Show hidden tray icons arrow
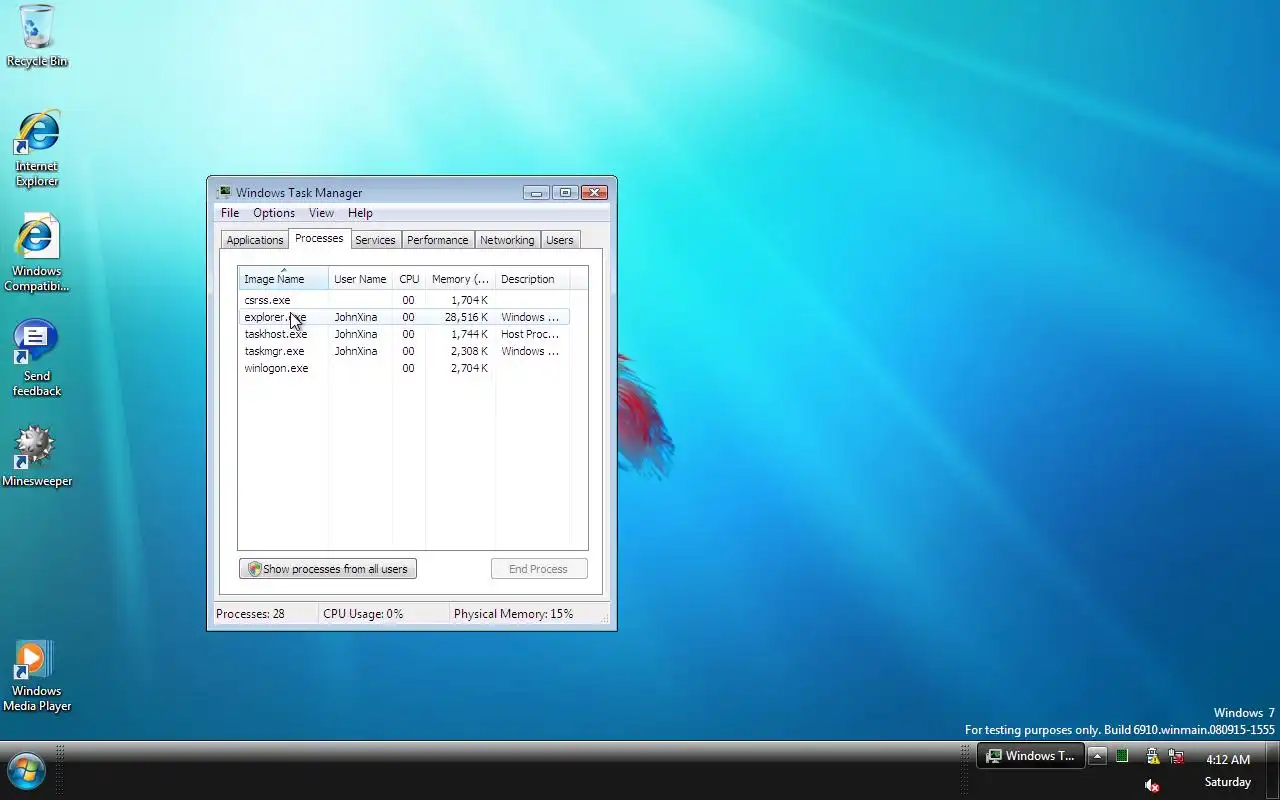 (1097, 756)
